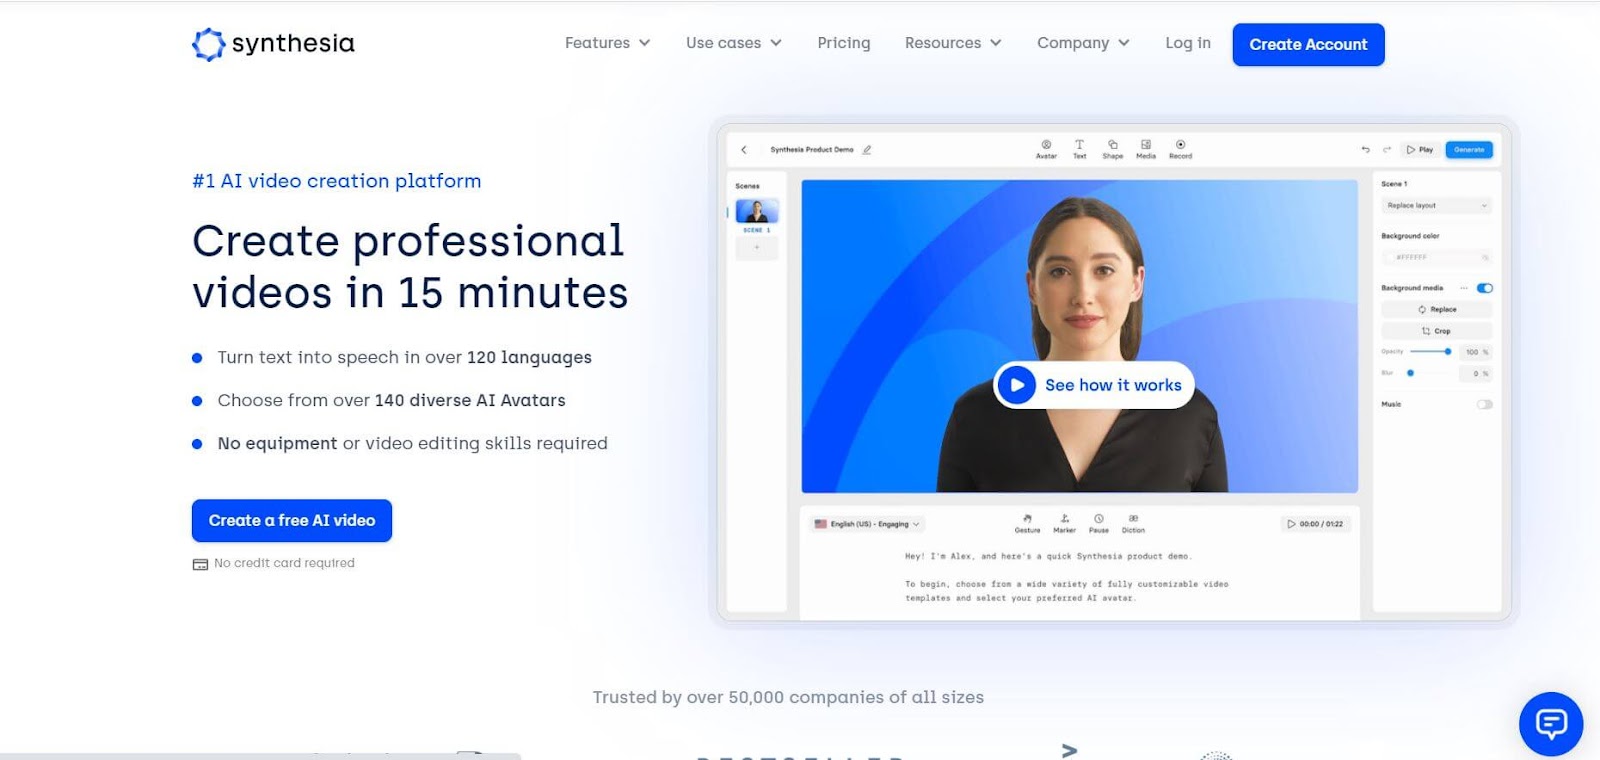
Task: Click the back arrow in the demo editor
Action: click(x=743, y=150)
